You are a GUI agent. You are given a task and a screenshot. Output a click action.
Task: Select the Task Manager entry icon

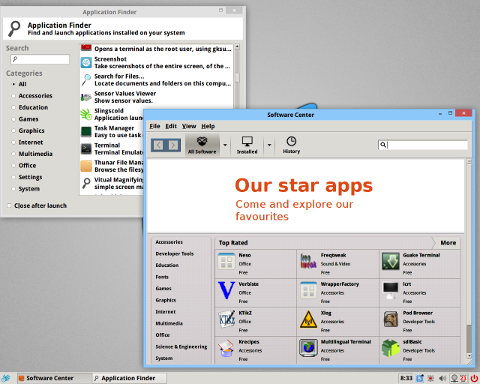click(x=86, y=132)
